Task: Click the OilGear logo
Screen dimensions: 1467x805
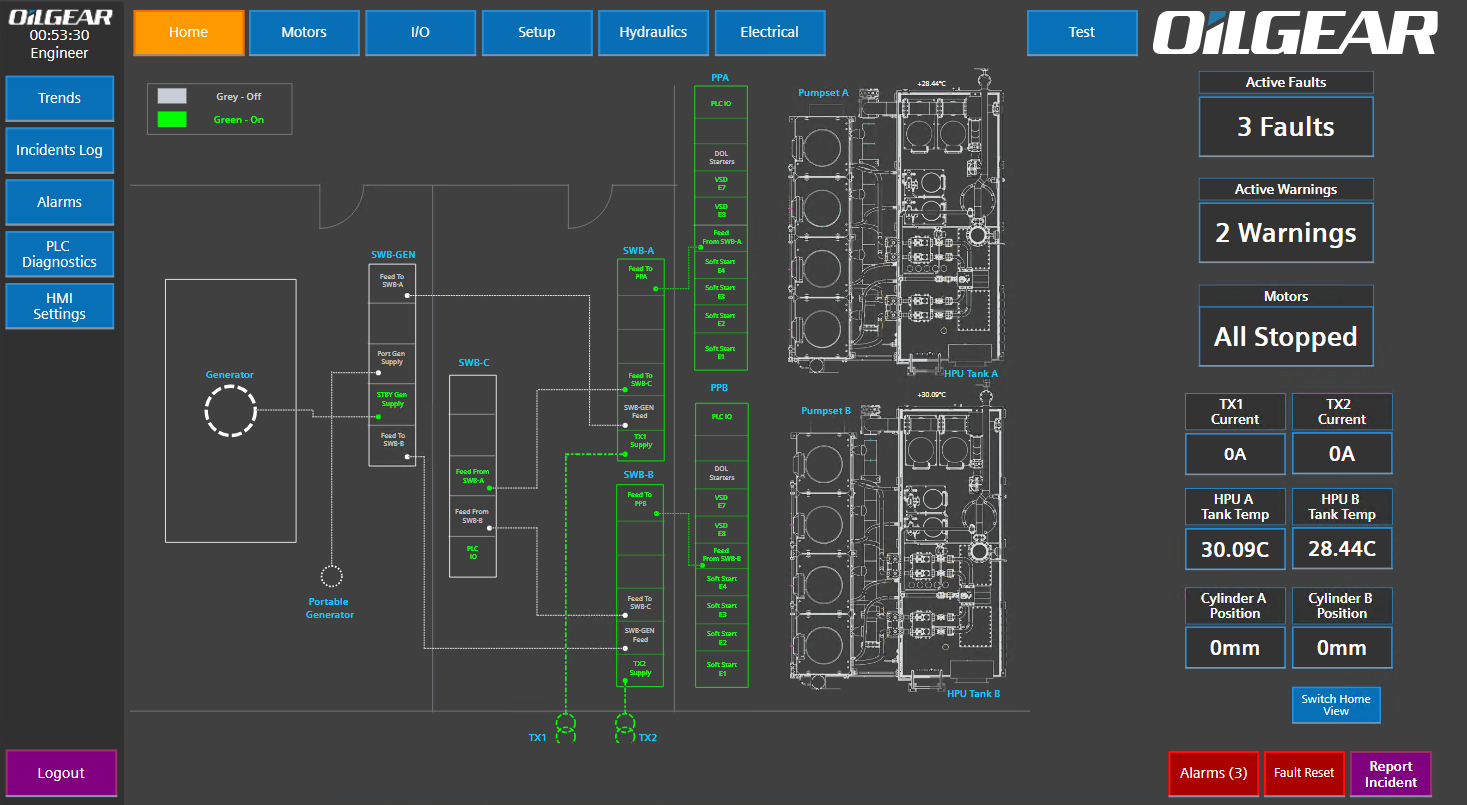Action: tap(1294, 33)
